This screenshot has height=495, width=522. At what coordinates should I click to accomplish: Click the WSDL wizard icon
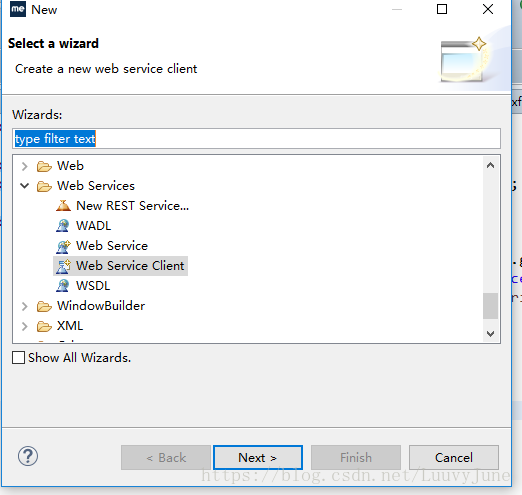[63, 286]
